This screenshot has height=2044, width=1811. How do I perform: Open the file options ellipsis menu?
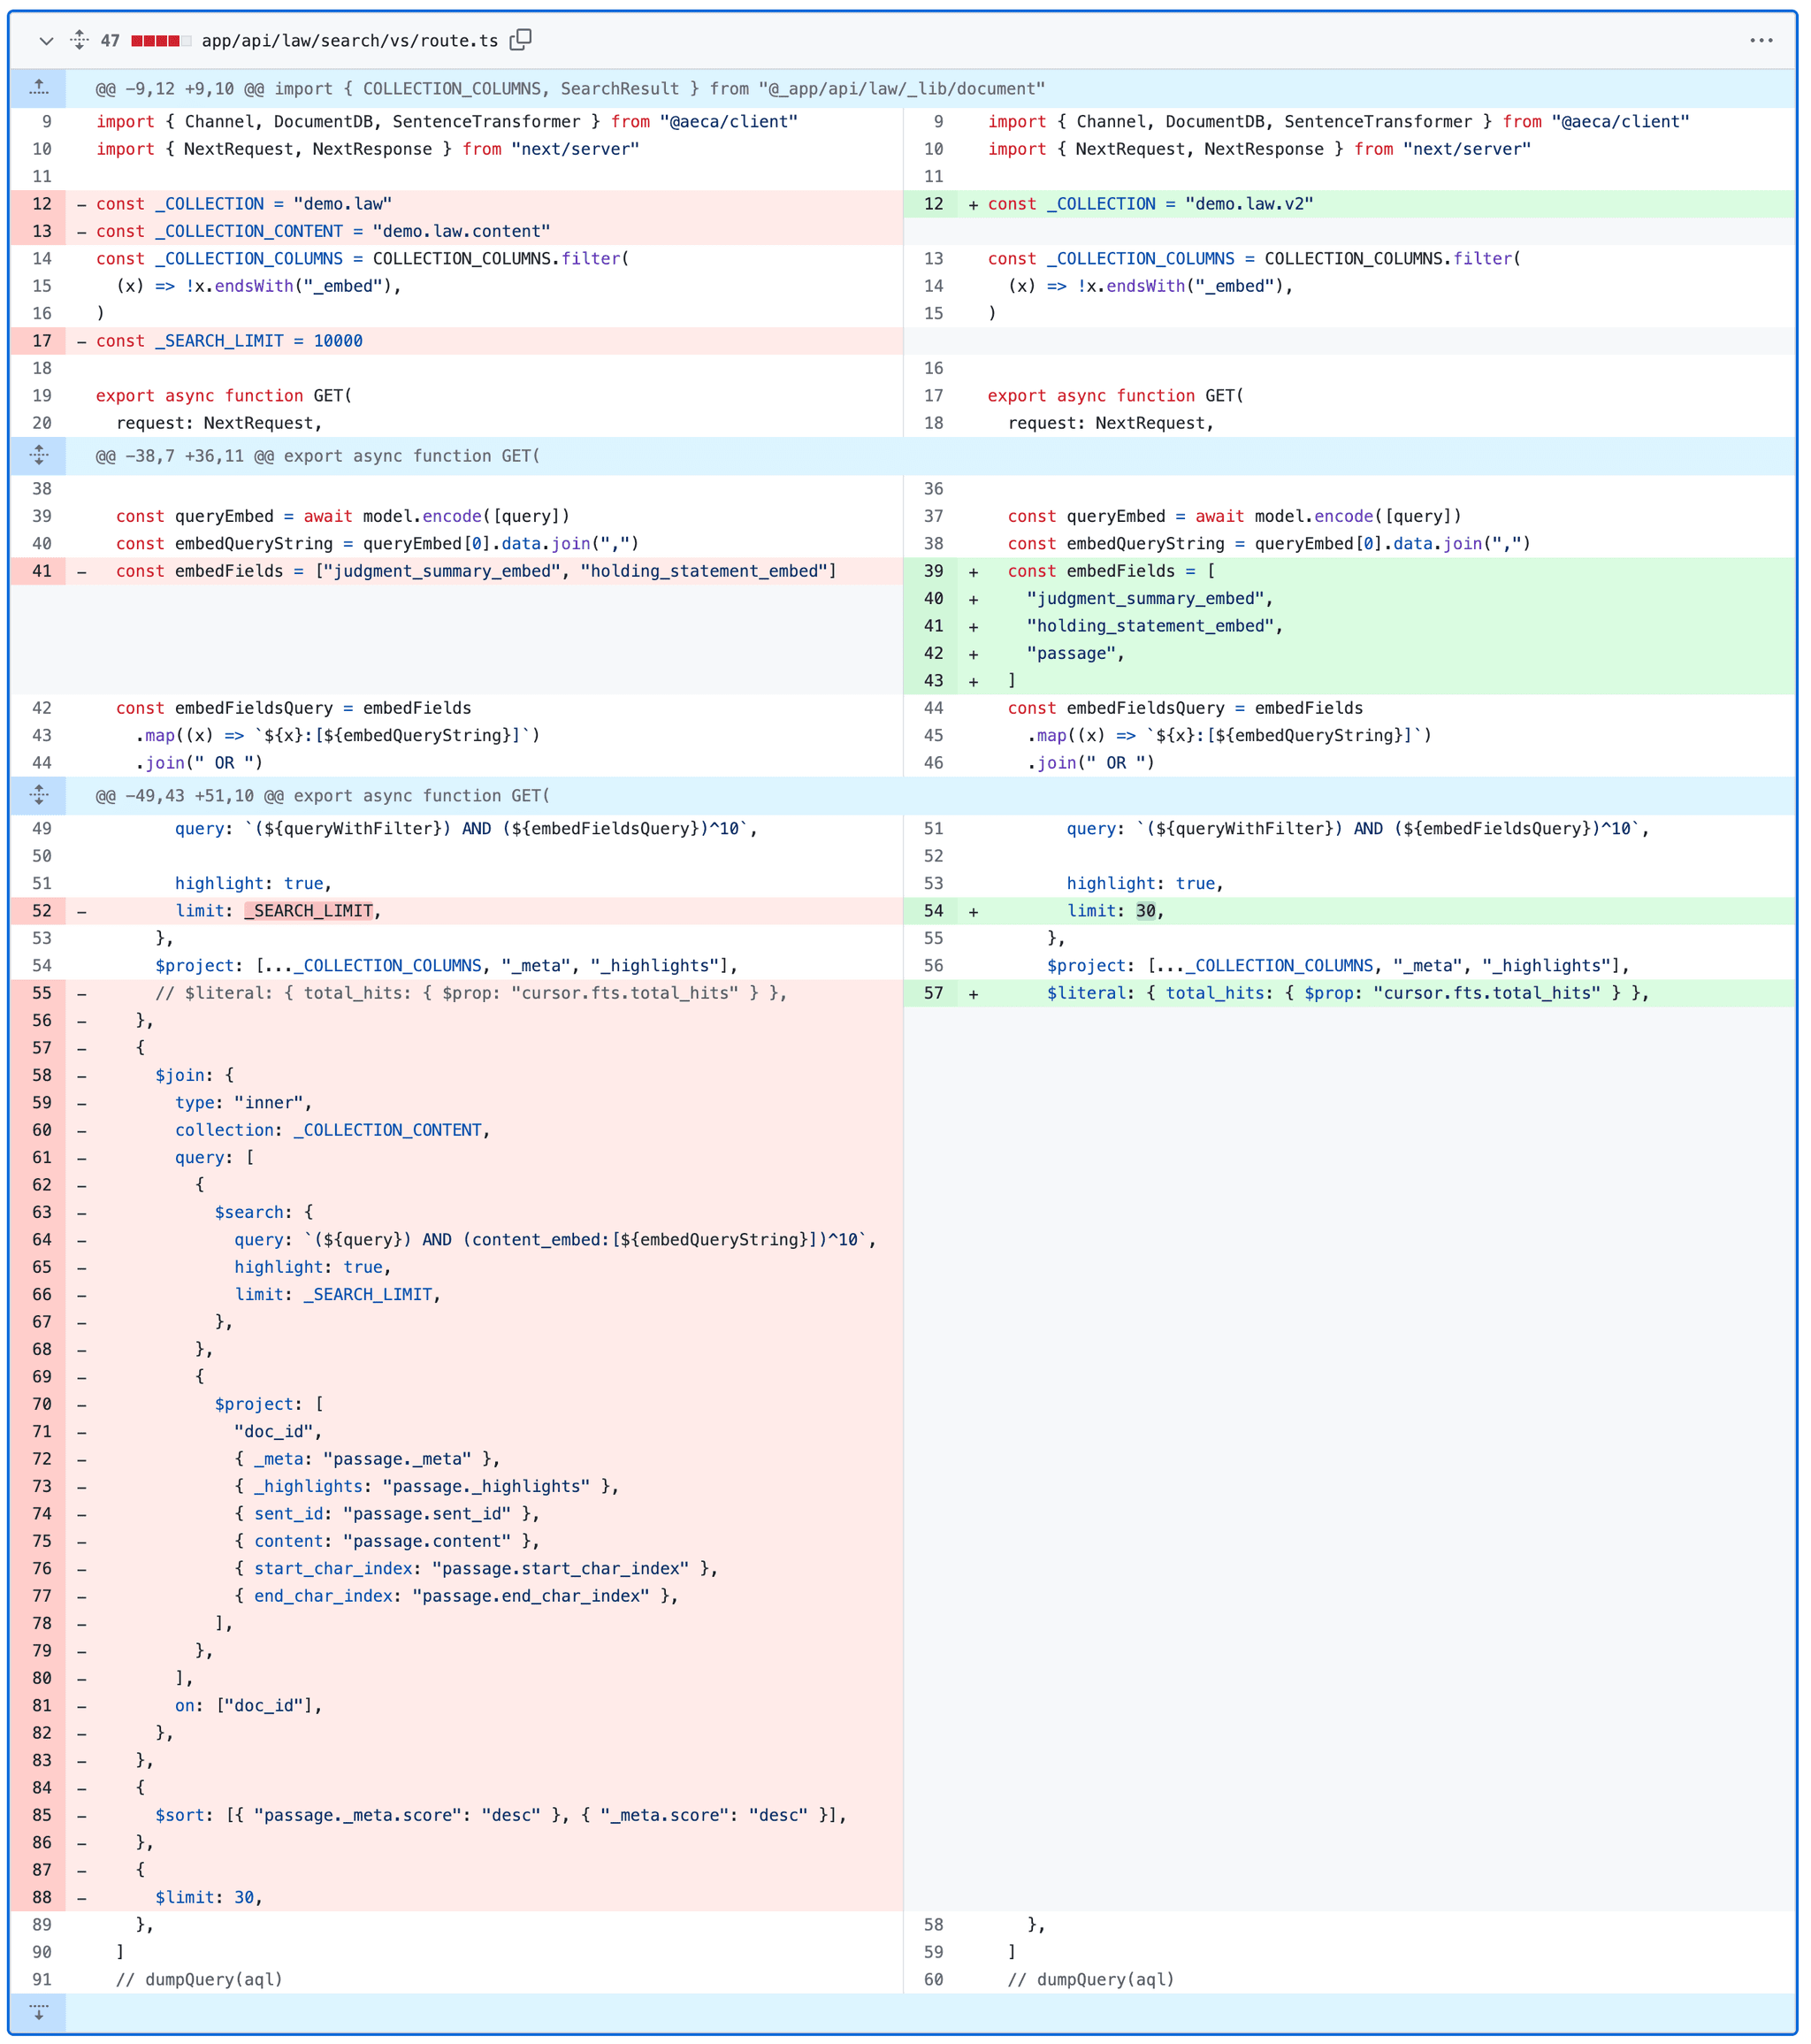pos(1761,41)
